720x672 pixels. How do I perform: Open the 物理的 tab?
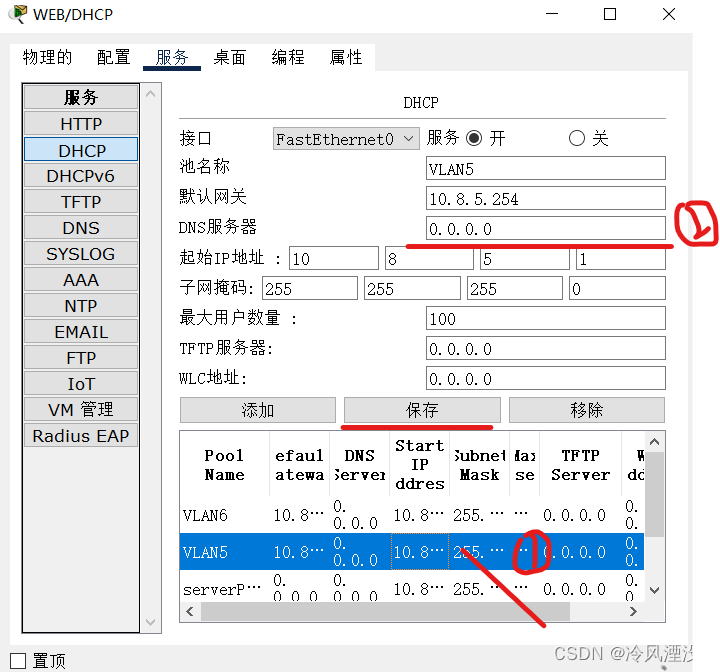[x=47, y=57]
